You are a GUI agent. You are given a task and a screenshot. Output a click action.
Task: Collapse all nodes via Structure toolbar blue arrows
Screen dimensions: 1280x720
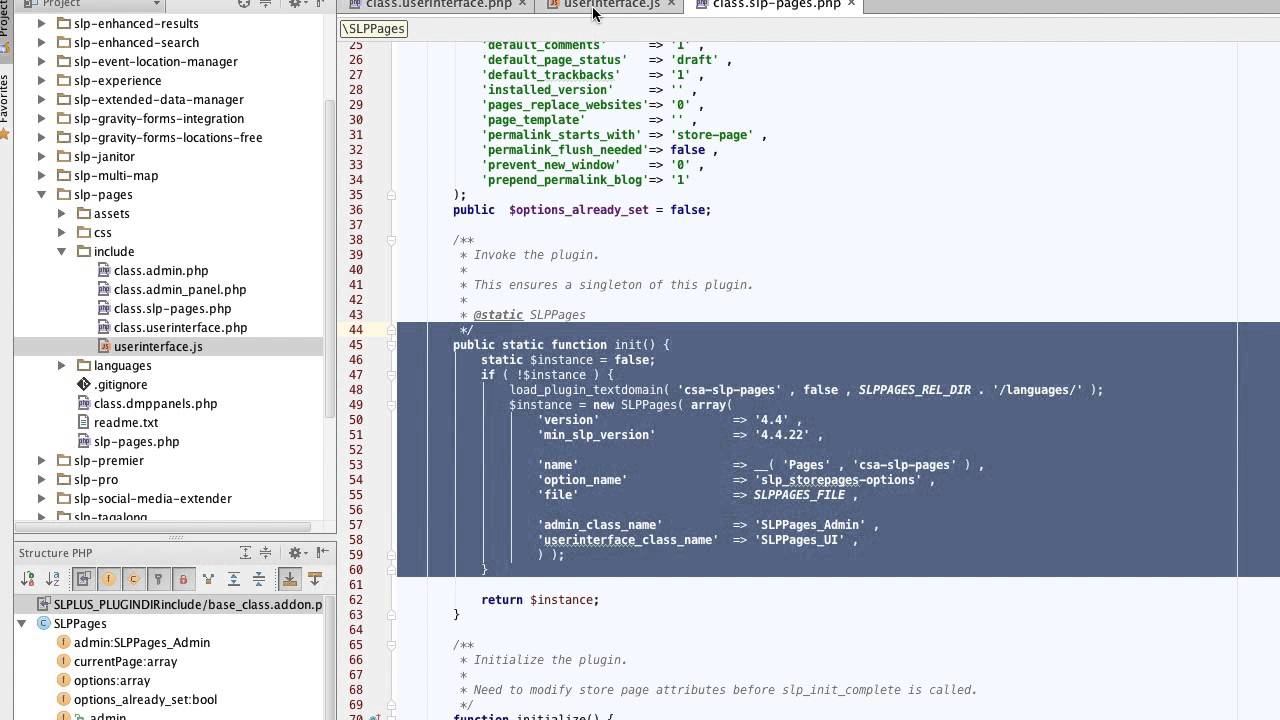click(259, 579)
